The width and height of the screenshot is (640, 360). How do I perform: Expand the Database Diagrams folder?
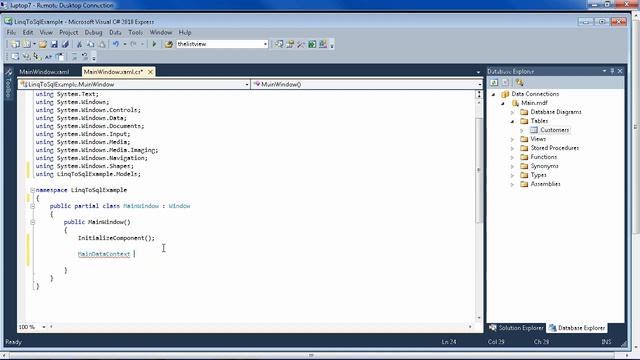coord(512,112)
